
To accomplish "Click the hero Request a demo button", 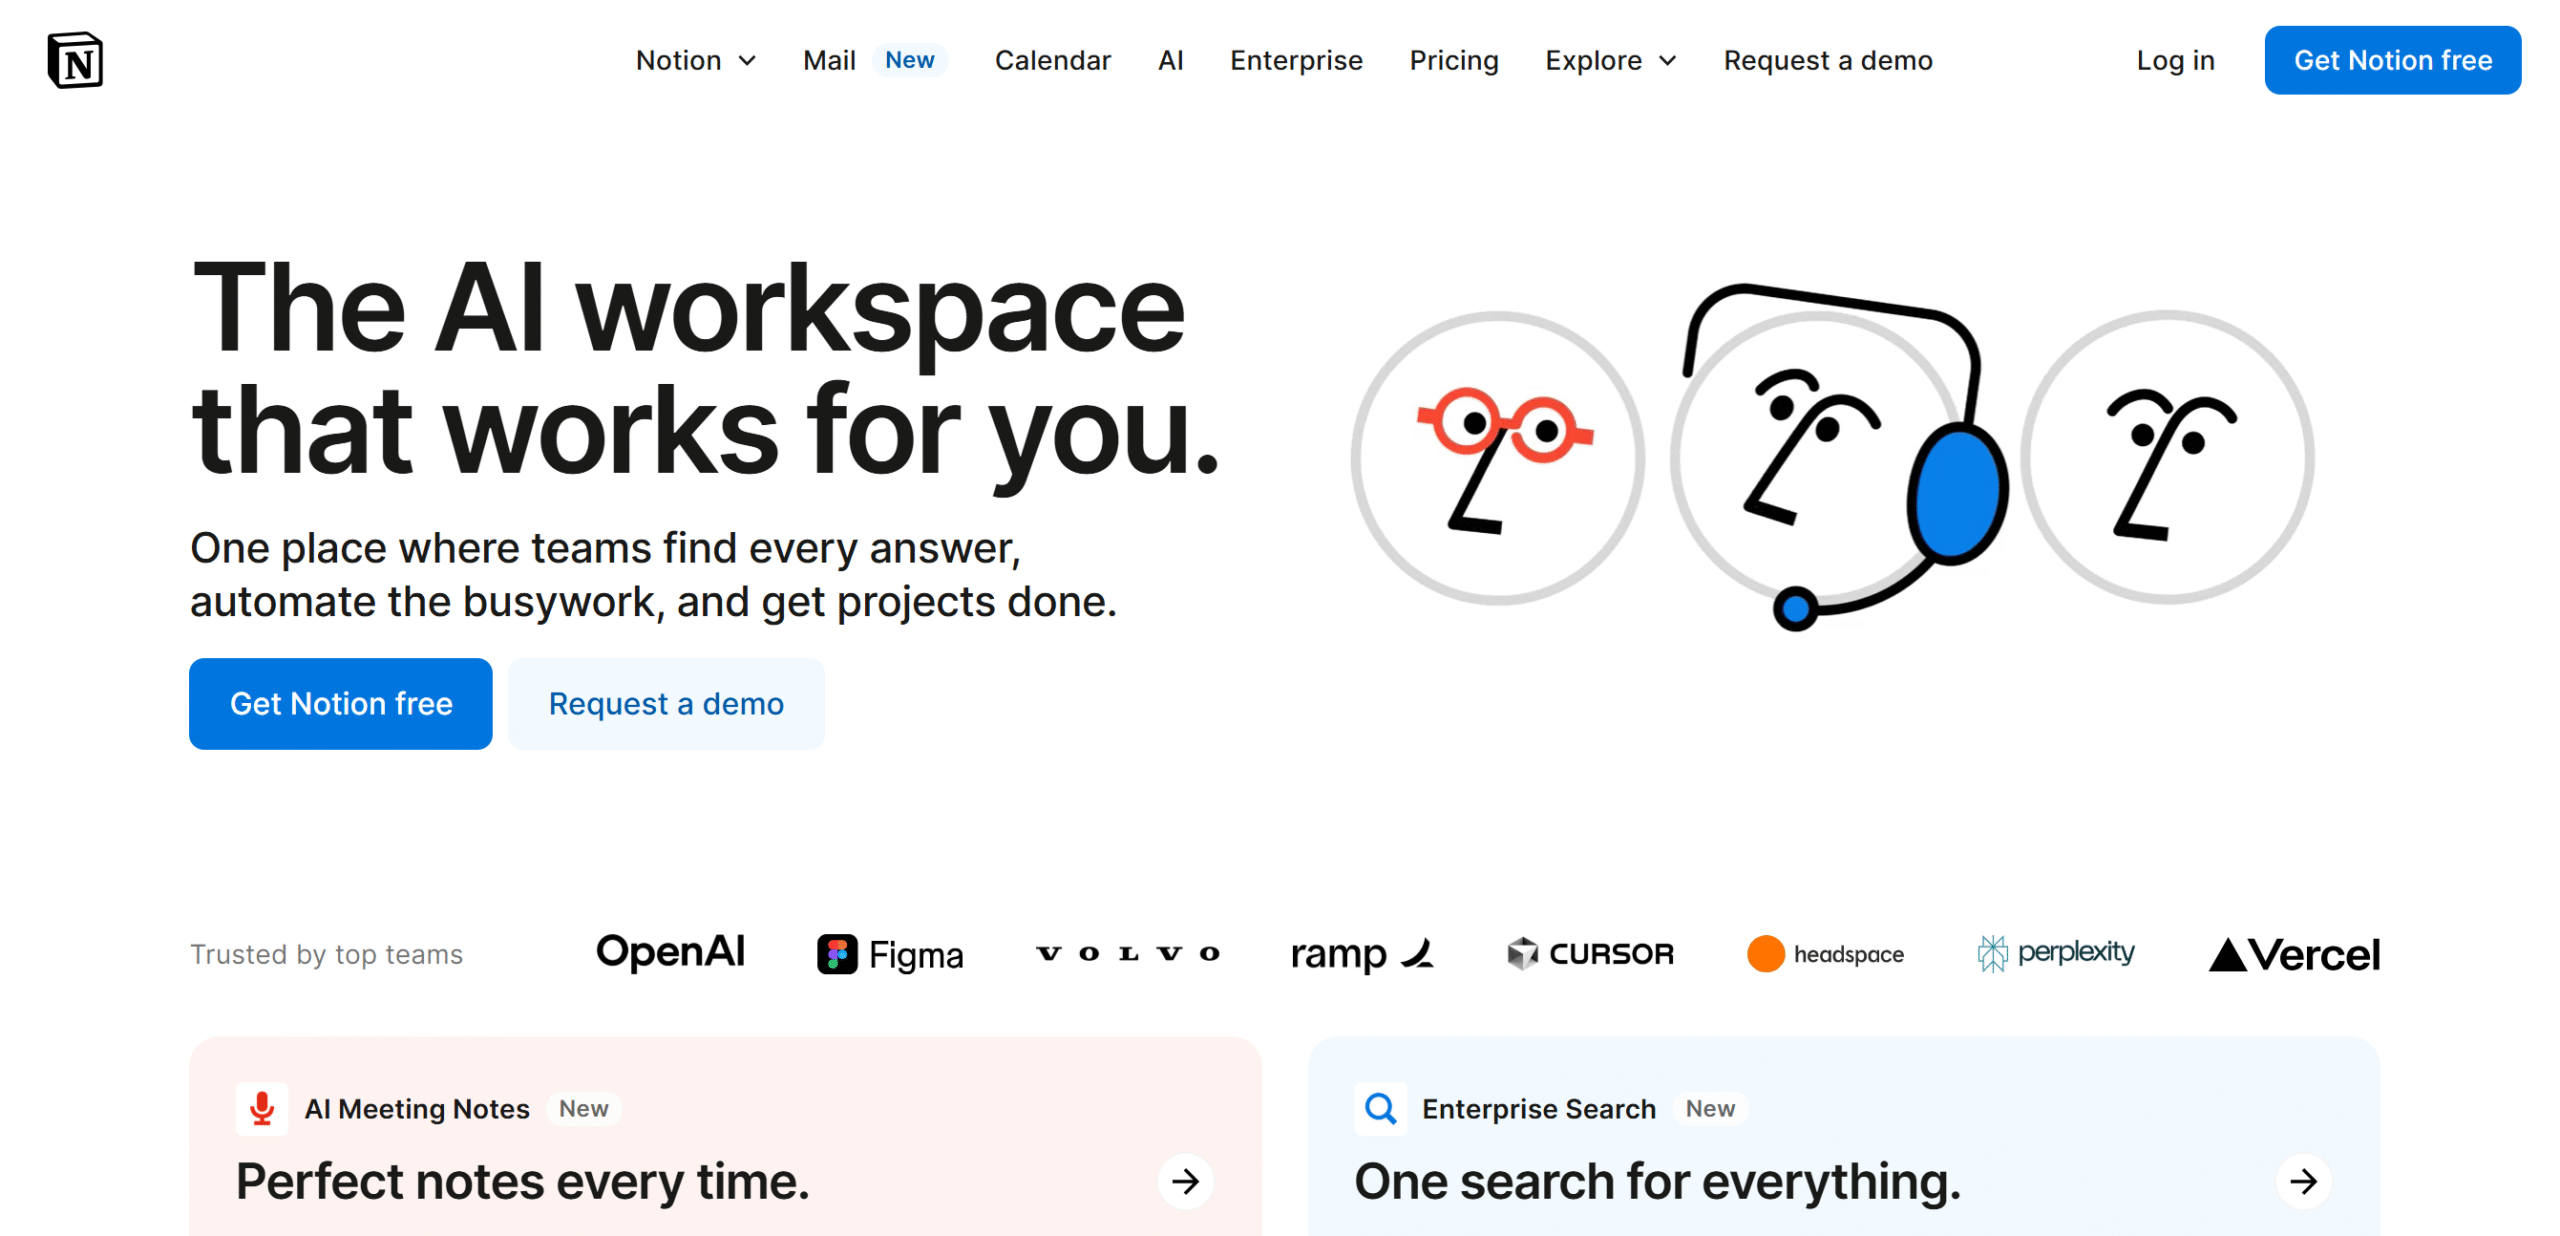I will point(666,703).
